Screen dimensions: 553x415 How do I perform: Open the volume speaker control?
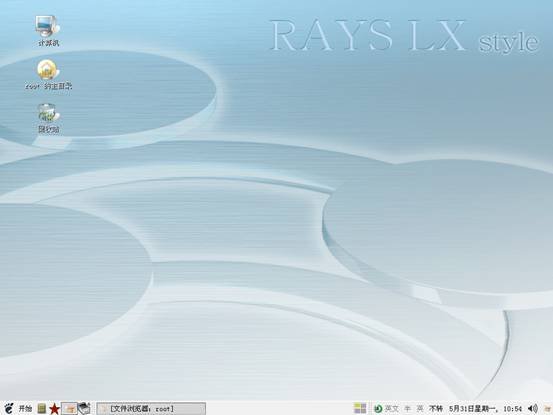[x=533, y=409]
